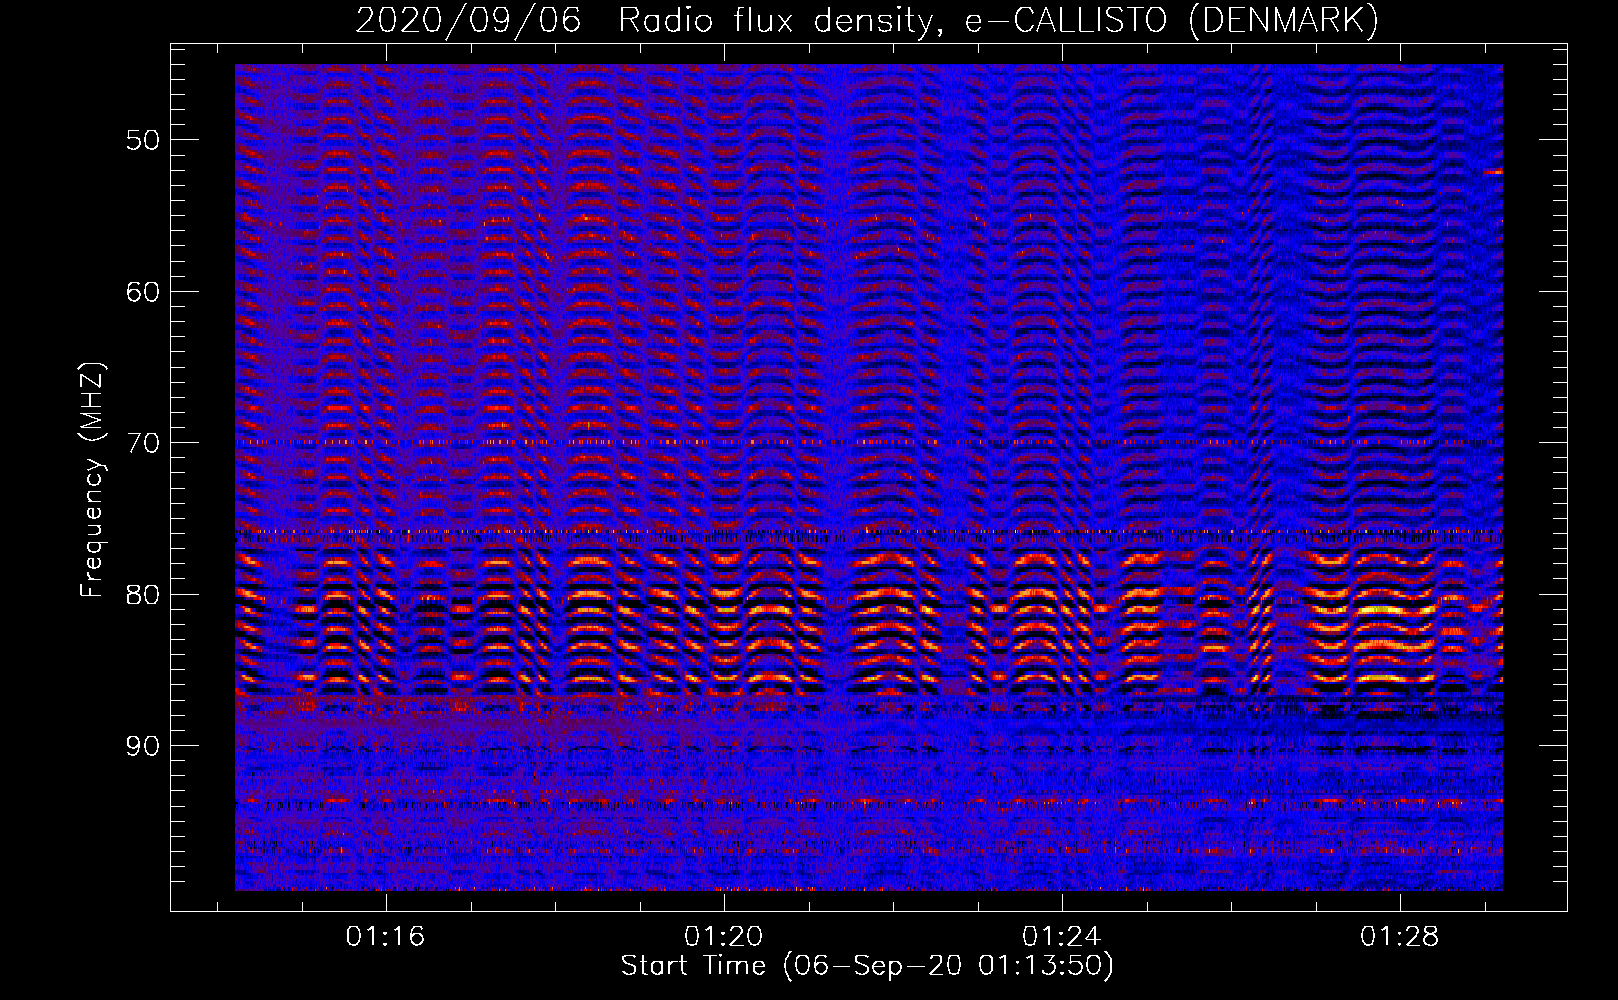The height and width of the screenshot is (1000, 1618).
Task: Click the '01:28' time tick label
Action: pos(1399,936)
